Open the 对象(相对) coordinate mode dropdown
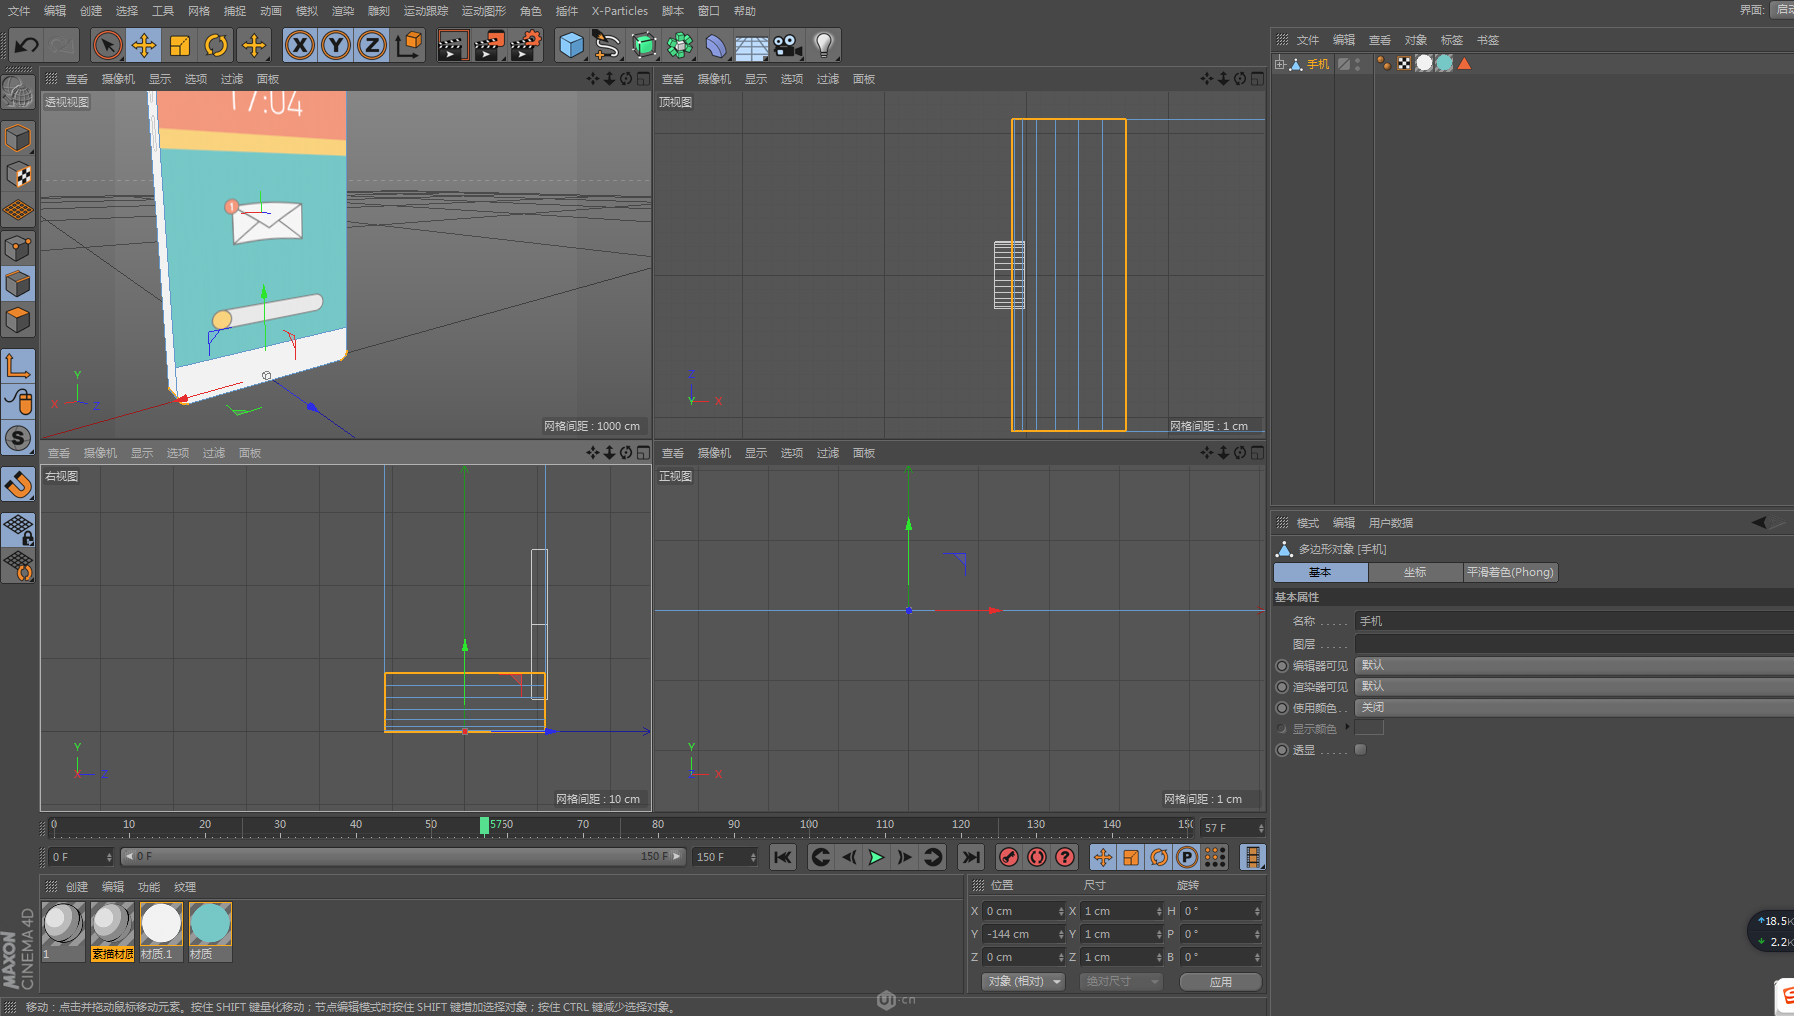 click(x=1023, y=982)
